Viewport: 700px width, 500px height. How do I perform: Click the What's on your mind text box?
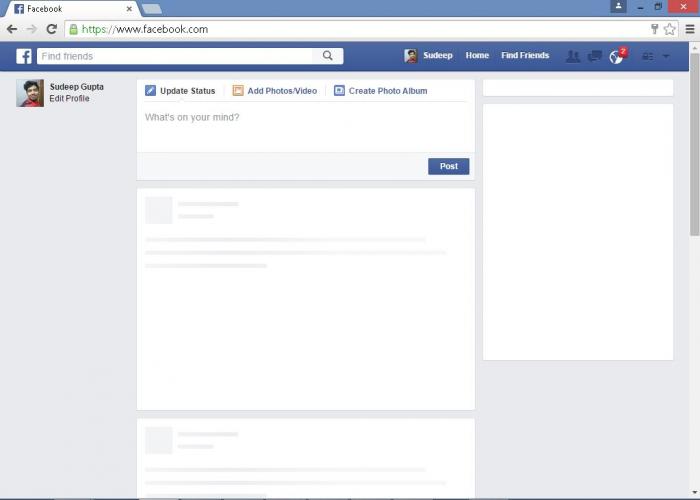click(306, 128)
